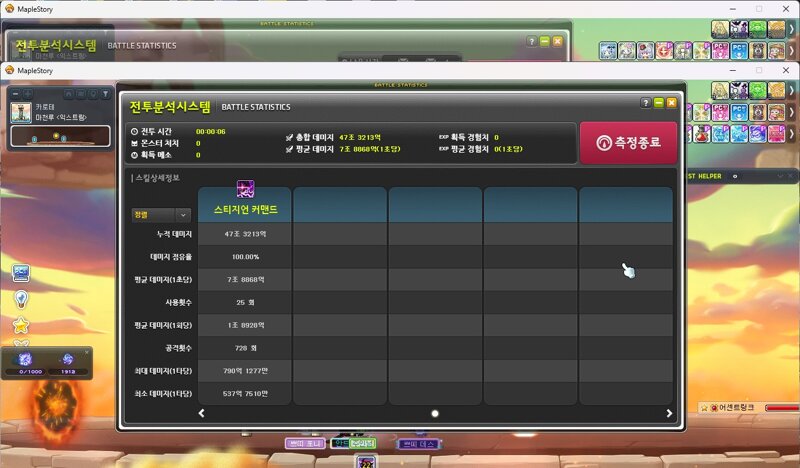Maximize the front MapleStory window
800x468 pixels.
pyautogui.click(x=759, y=70)
